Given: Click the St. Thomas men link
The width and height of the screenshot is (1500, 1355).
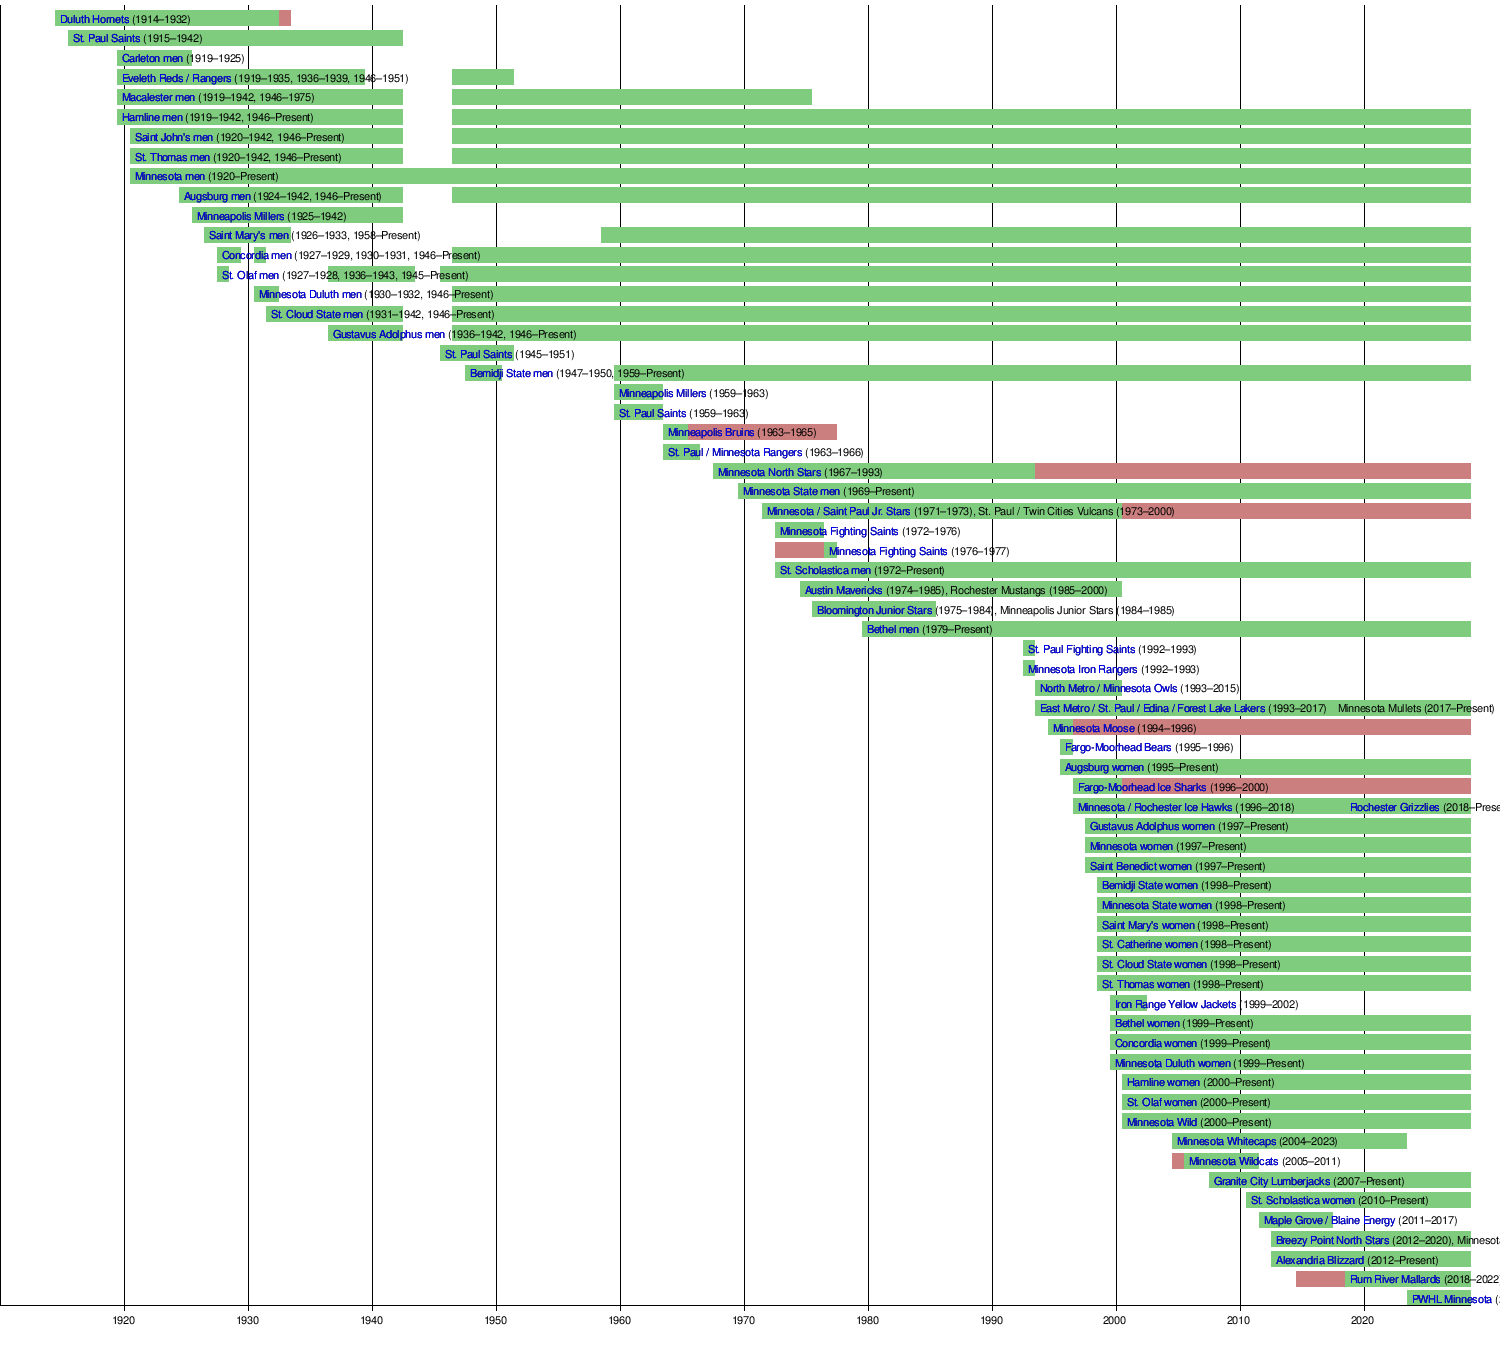Looking at the screenshot, I should pyautogui.click(x=172, y=157).
